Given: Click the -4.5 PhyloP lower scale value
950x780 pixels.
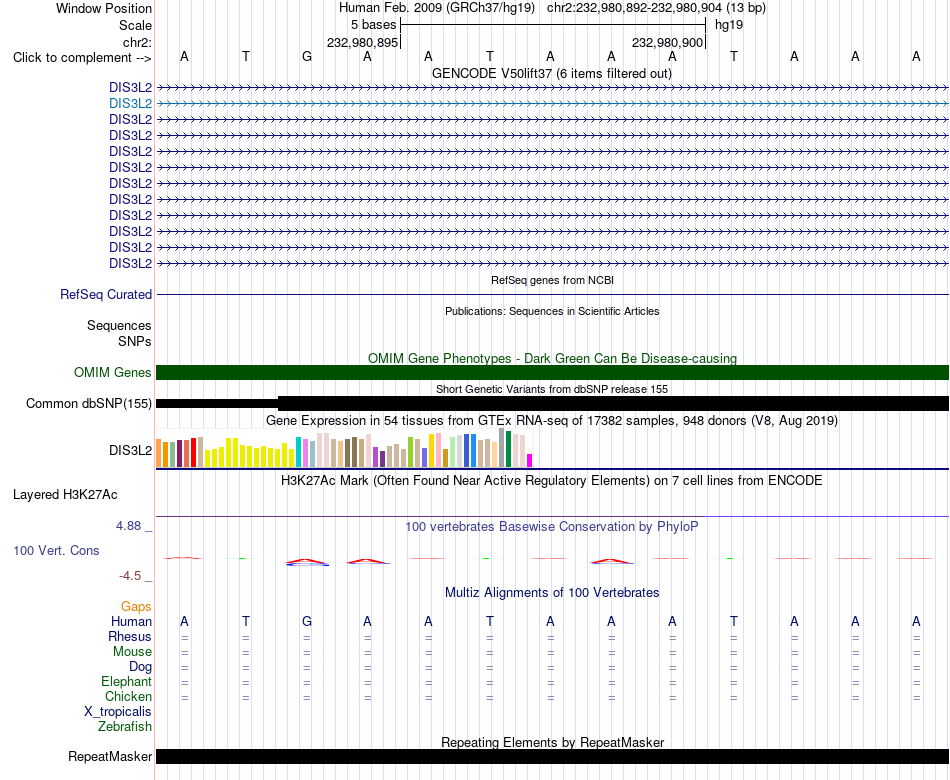Looking at the screenshot, I should pyautogui.click(x=130, y=576).
